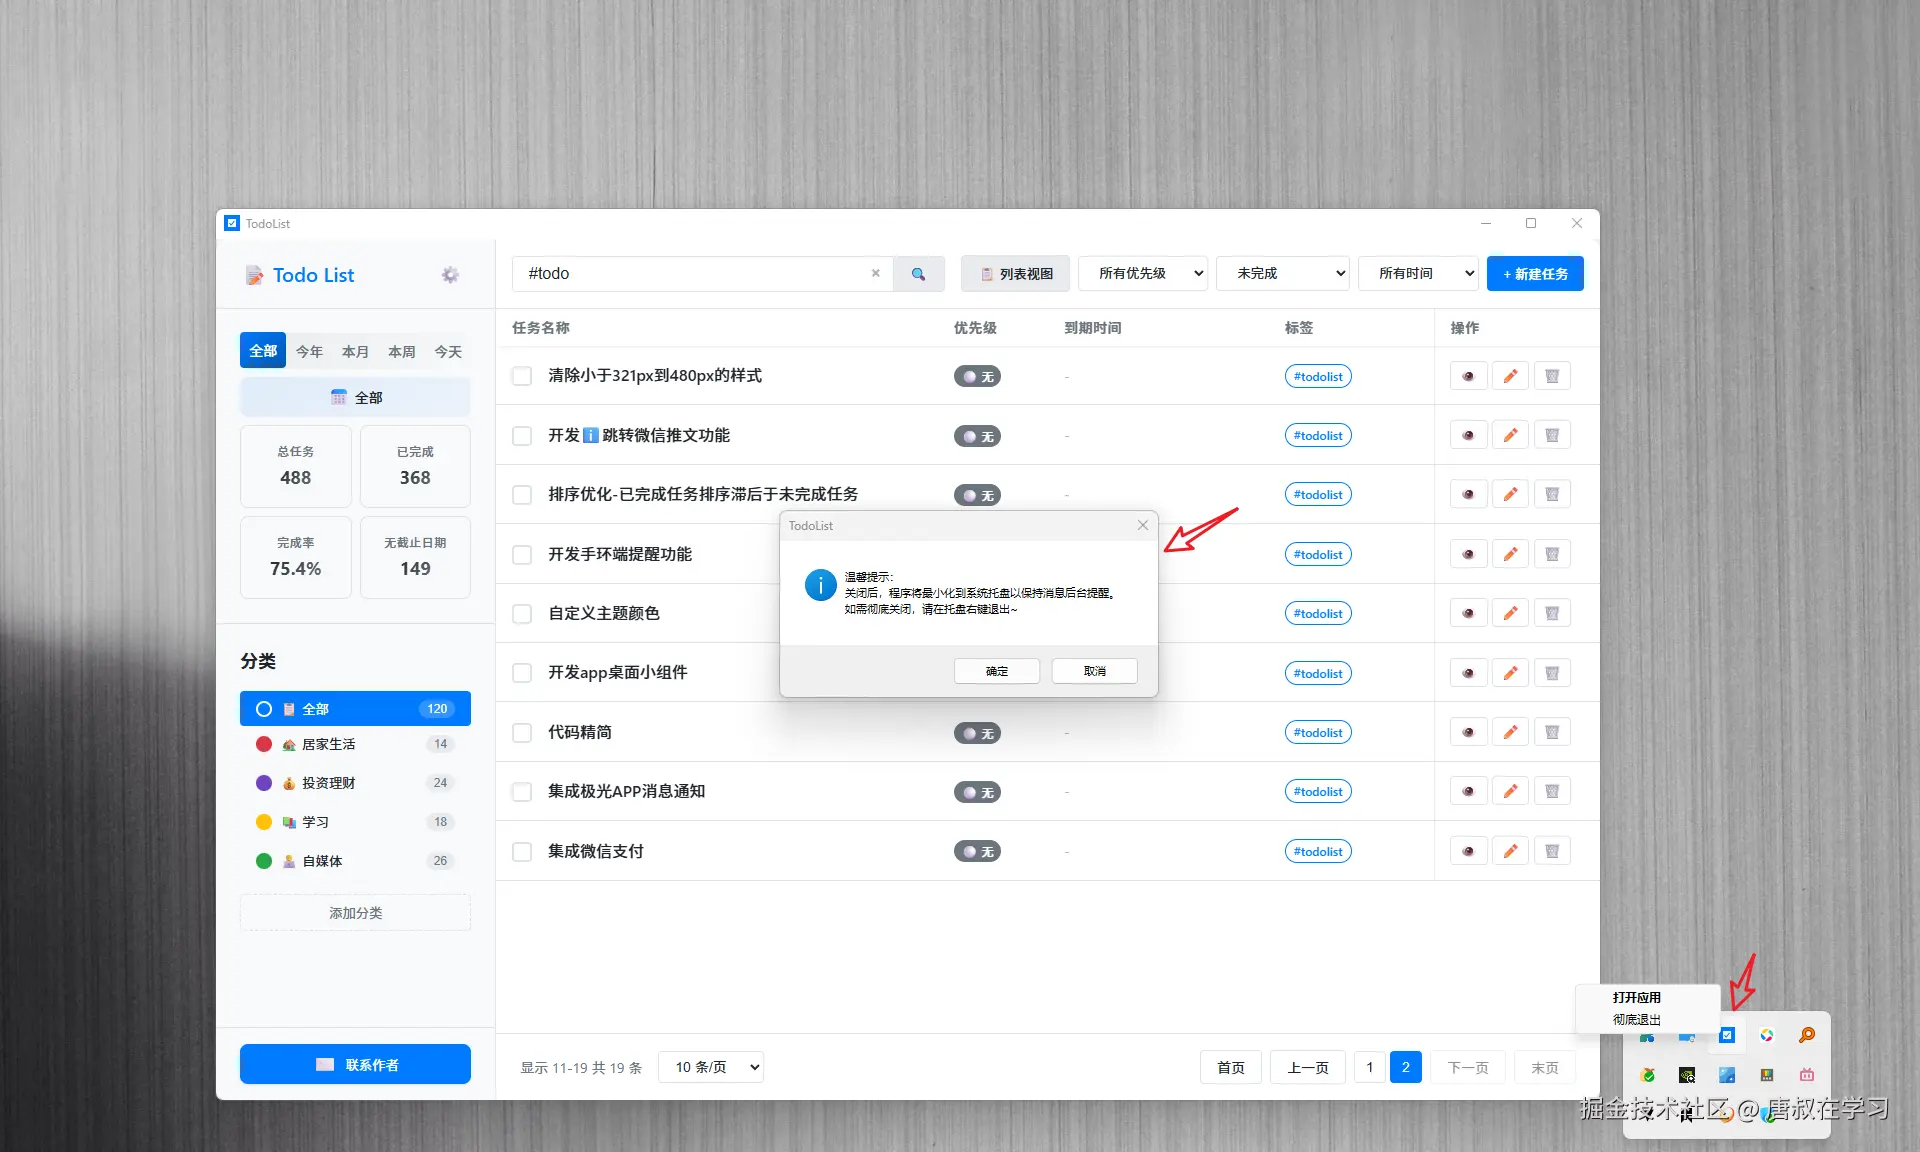
Task: Go to page 1 in pagination
Action: tap(1369, 1067)
